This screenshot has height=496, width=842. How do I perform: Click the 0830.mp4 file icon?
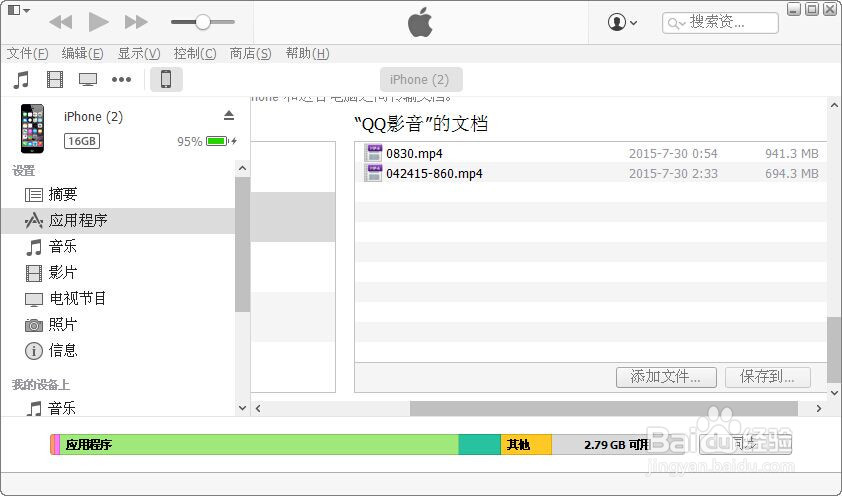pos(373,154)
